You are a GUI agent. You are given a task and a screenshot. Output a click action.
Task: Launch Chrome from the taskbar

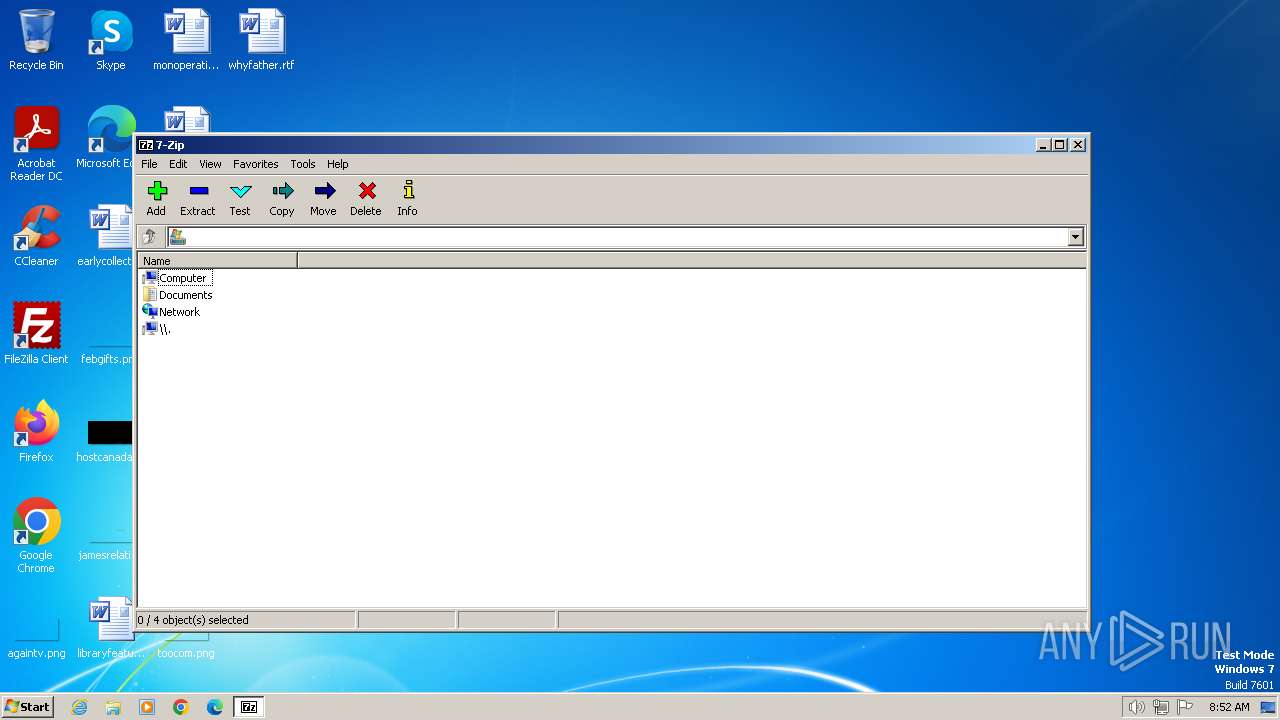coord(181,707)
